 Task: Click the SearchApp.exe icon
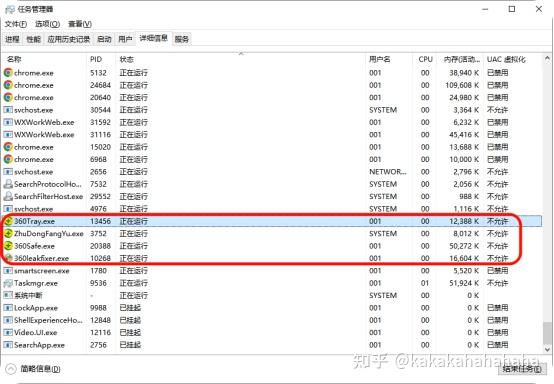coord(8,345)
